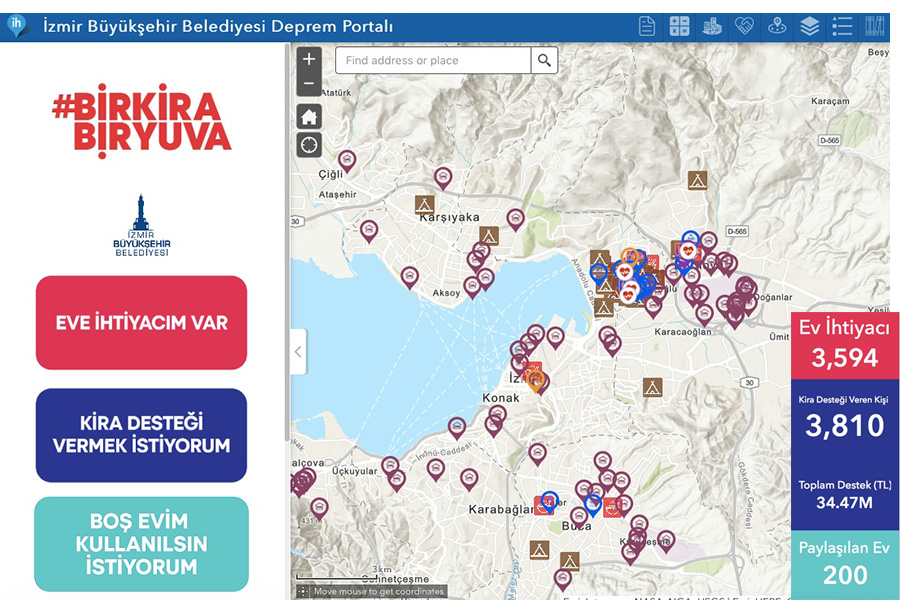Open the map layers list
This screenshot has height=600, width=900.
coord(809,27)
